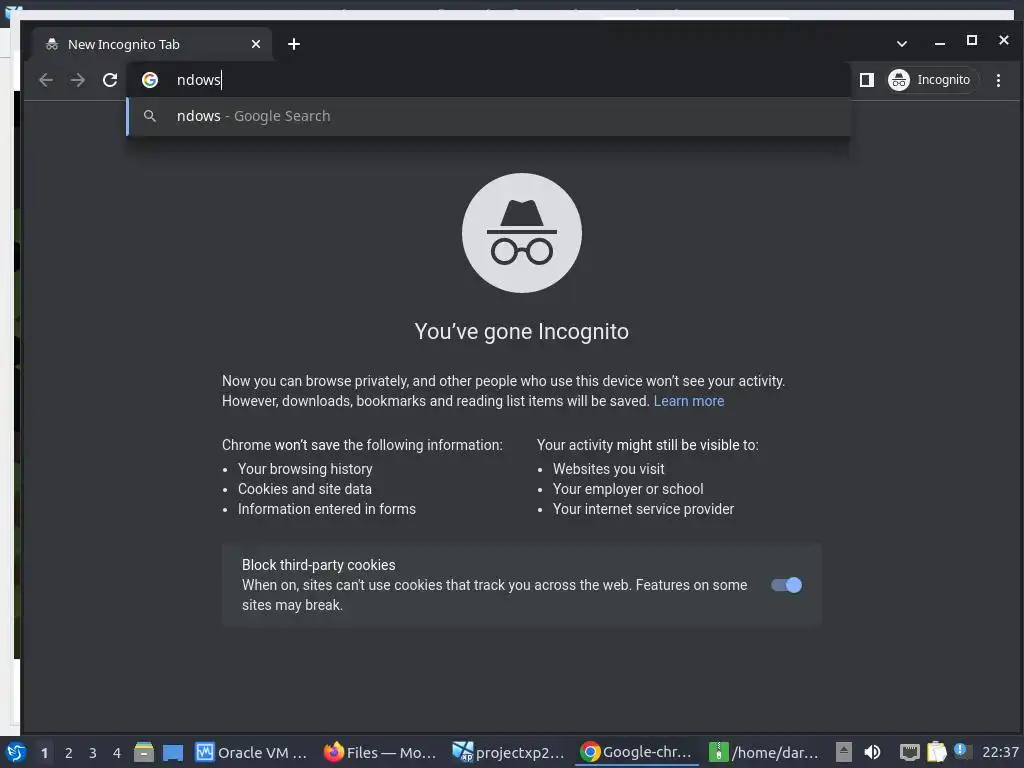Click the green archive icon in the taskbar

[x=718, y=752]
